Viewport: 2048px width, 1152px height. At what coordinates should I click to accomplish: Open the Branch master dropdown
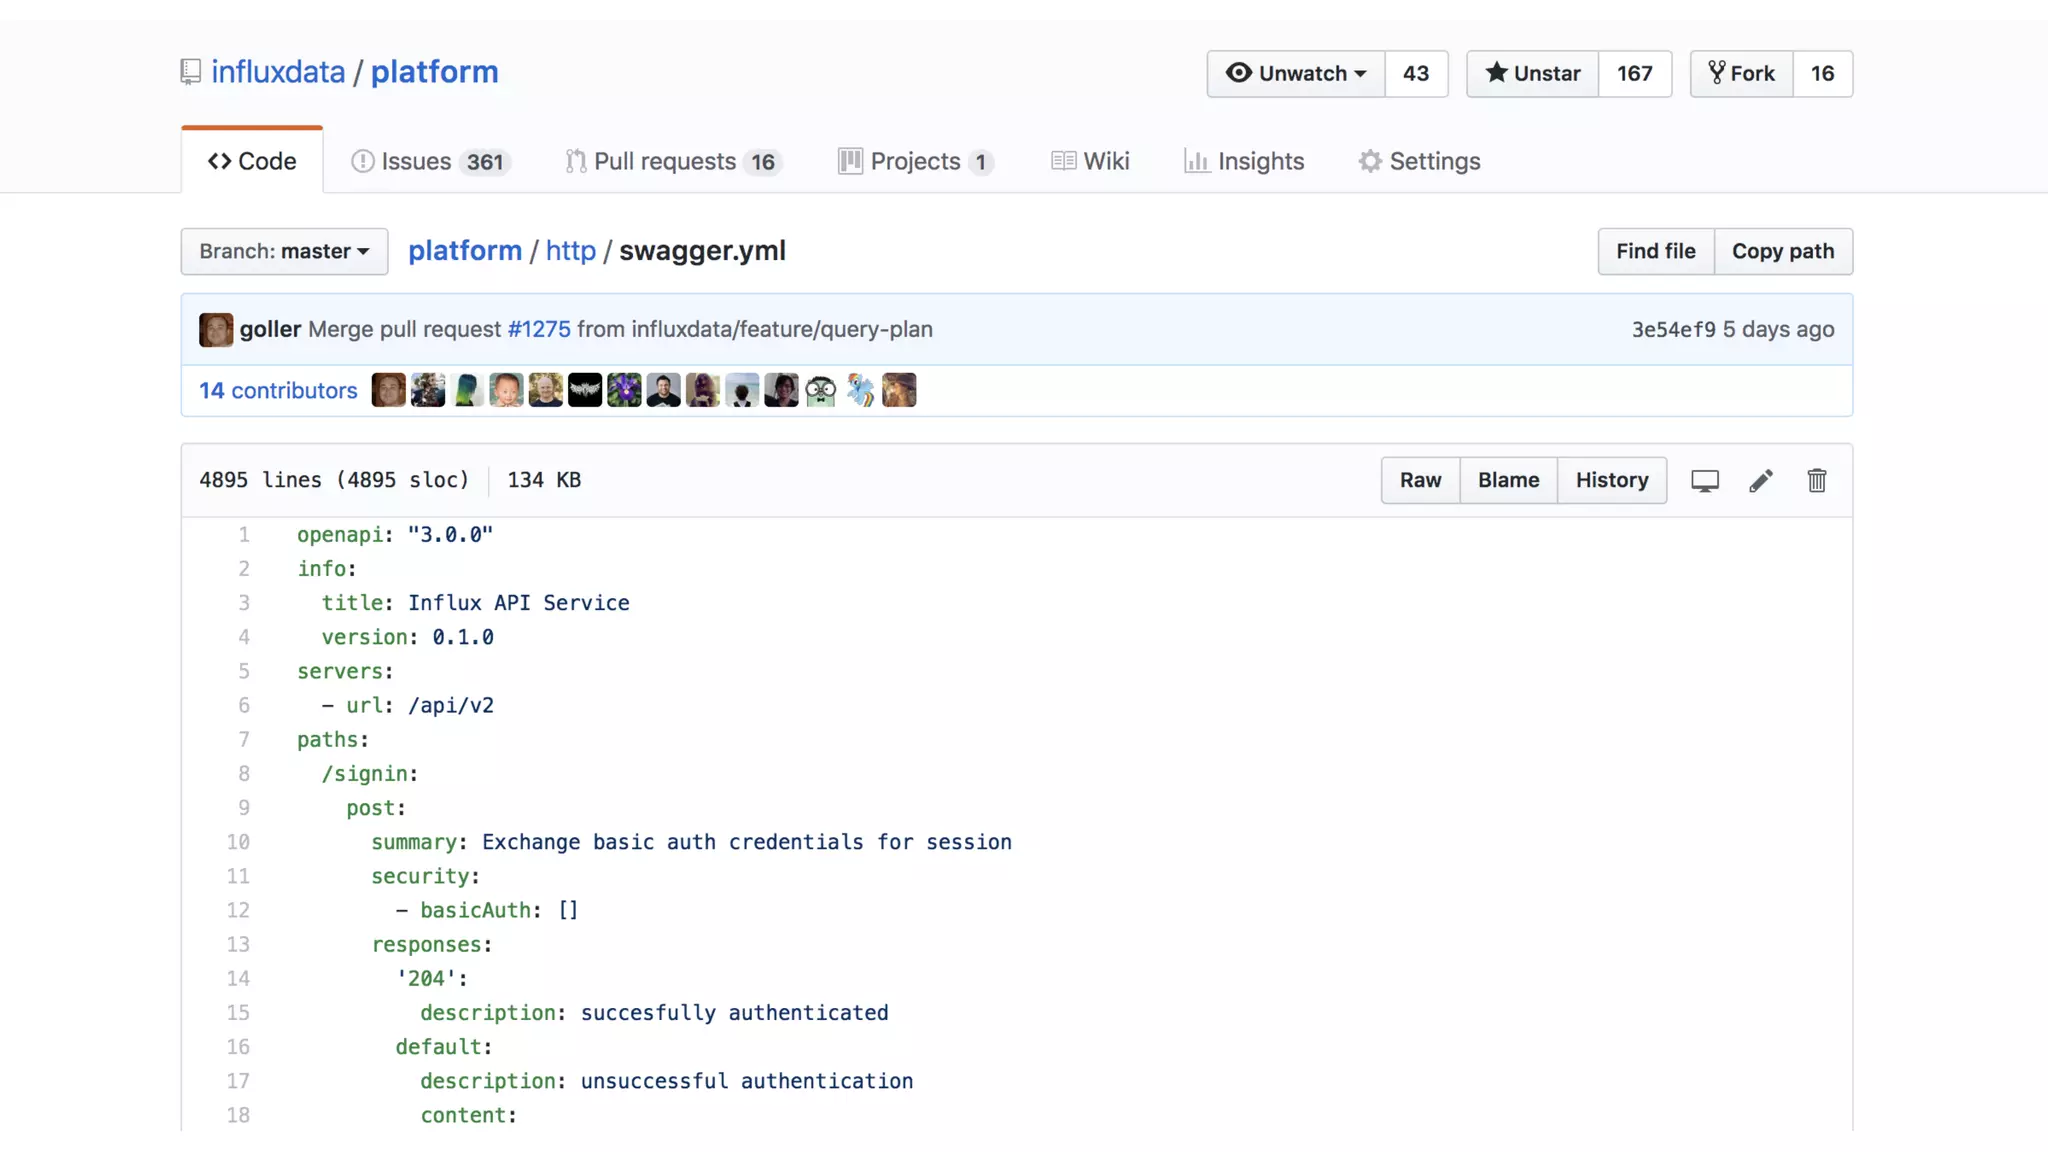pyautogui.click(x=284, y=251)
